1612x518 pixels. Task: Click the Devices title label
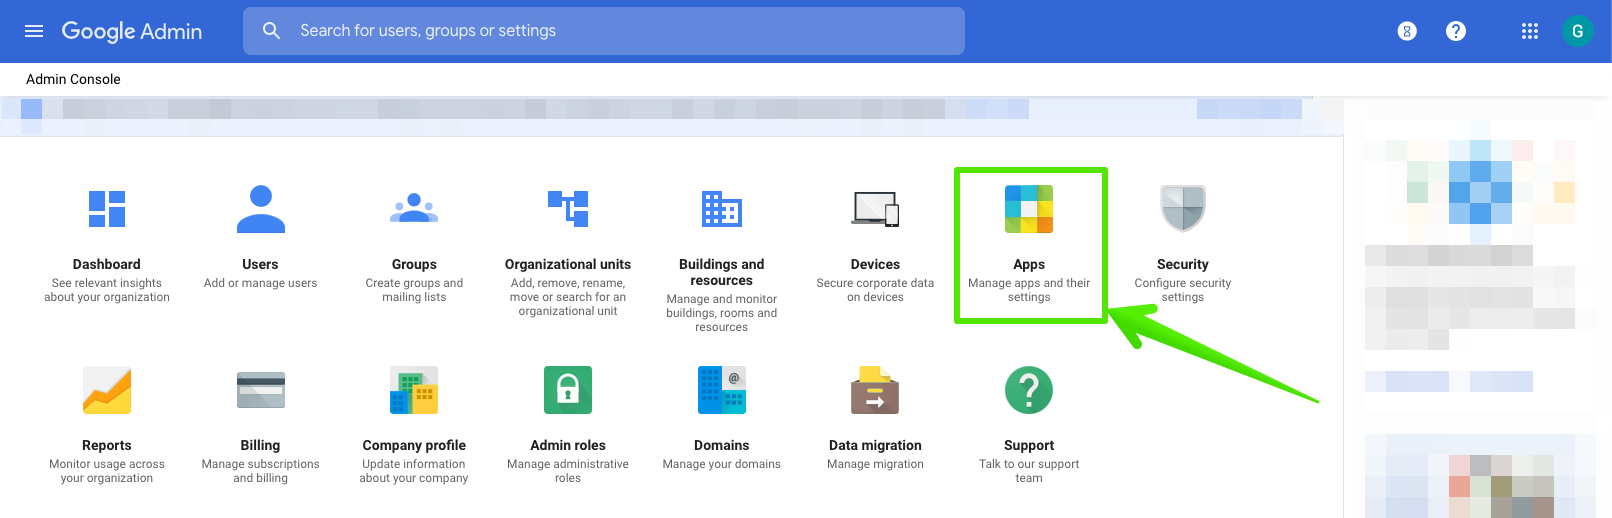click(x=875, y=264)
